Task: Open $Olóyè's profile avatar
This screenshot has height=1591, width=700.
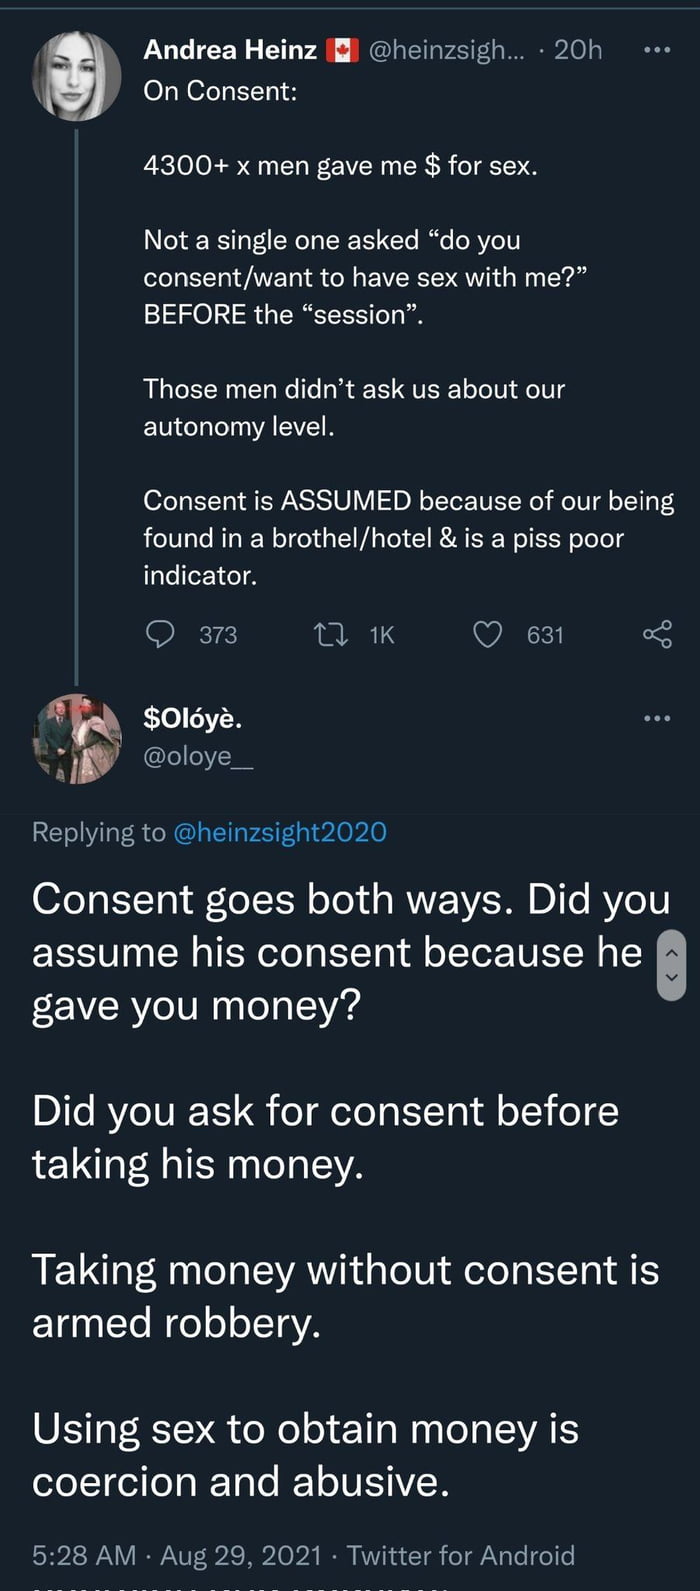Action: [76, 738]
